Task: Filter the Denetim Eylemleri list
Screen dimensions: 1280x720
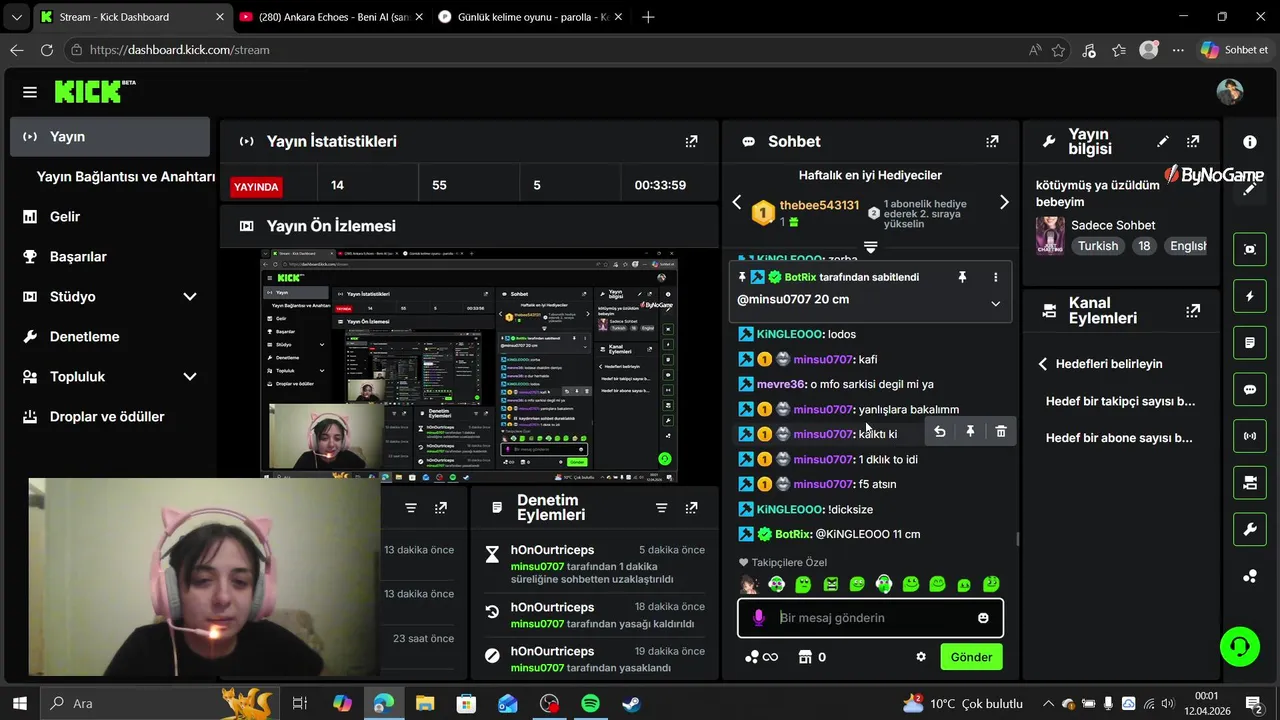Action: (x=661, y=508)
